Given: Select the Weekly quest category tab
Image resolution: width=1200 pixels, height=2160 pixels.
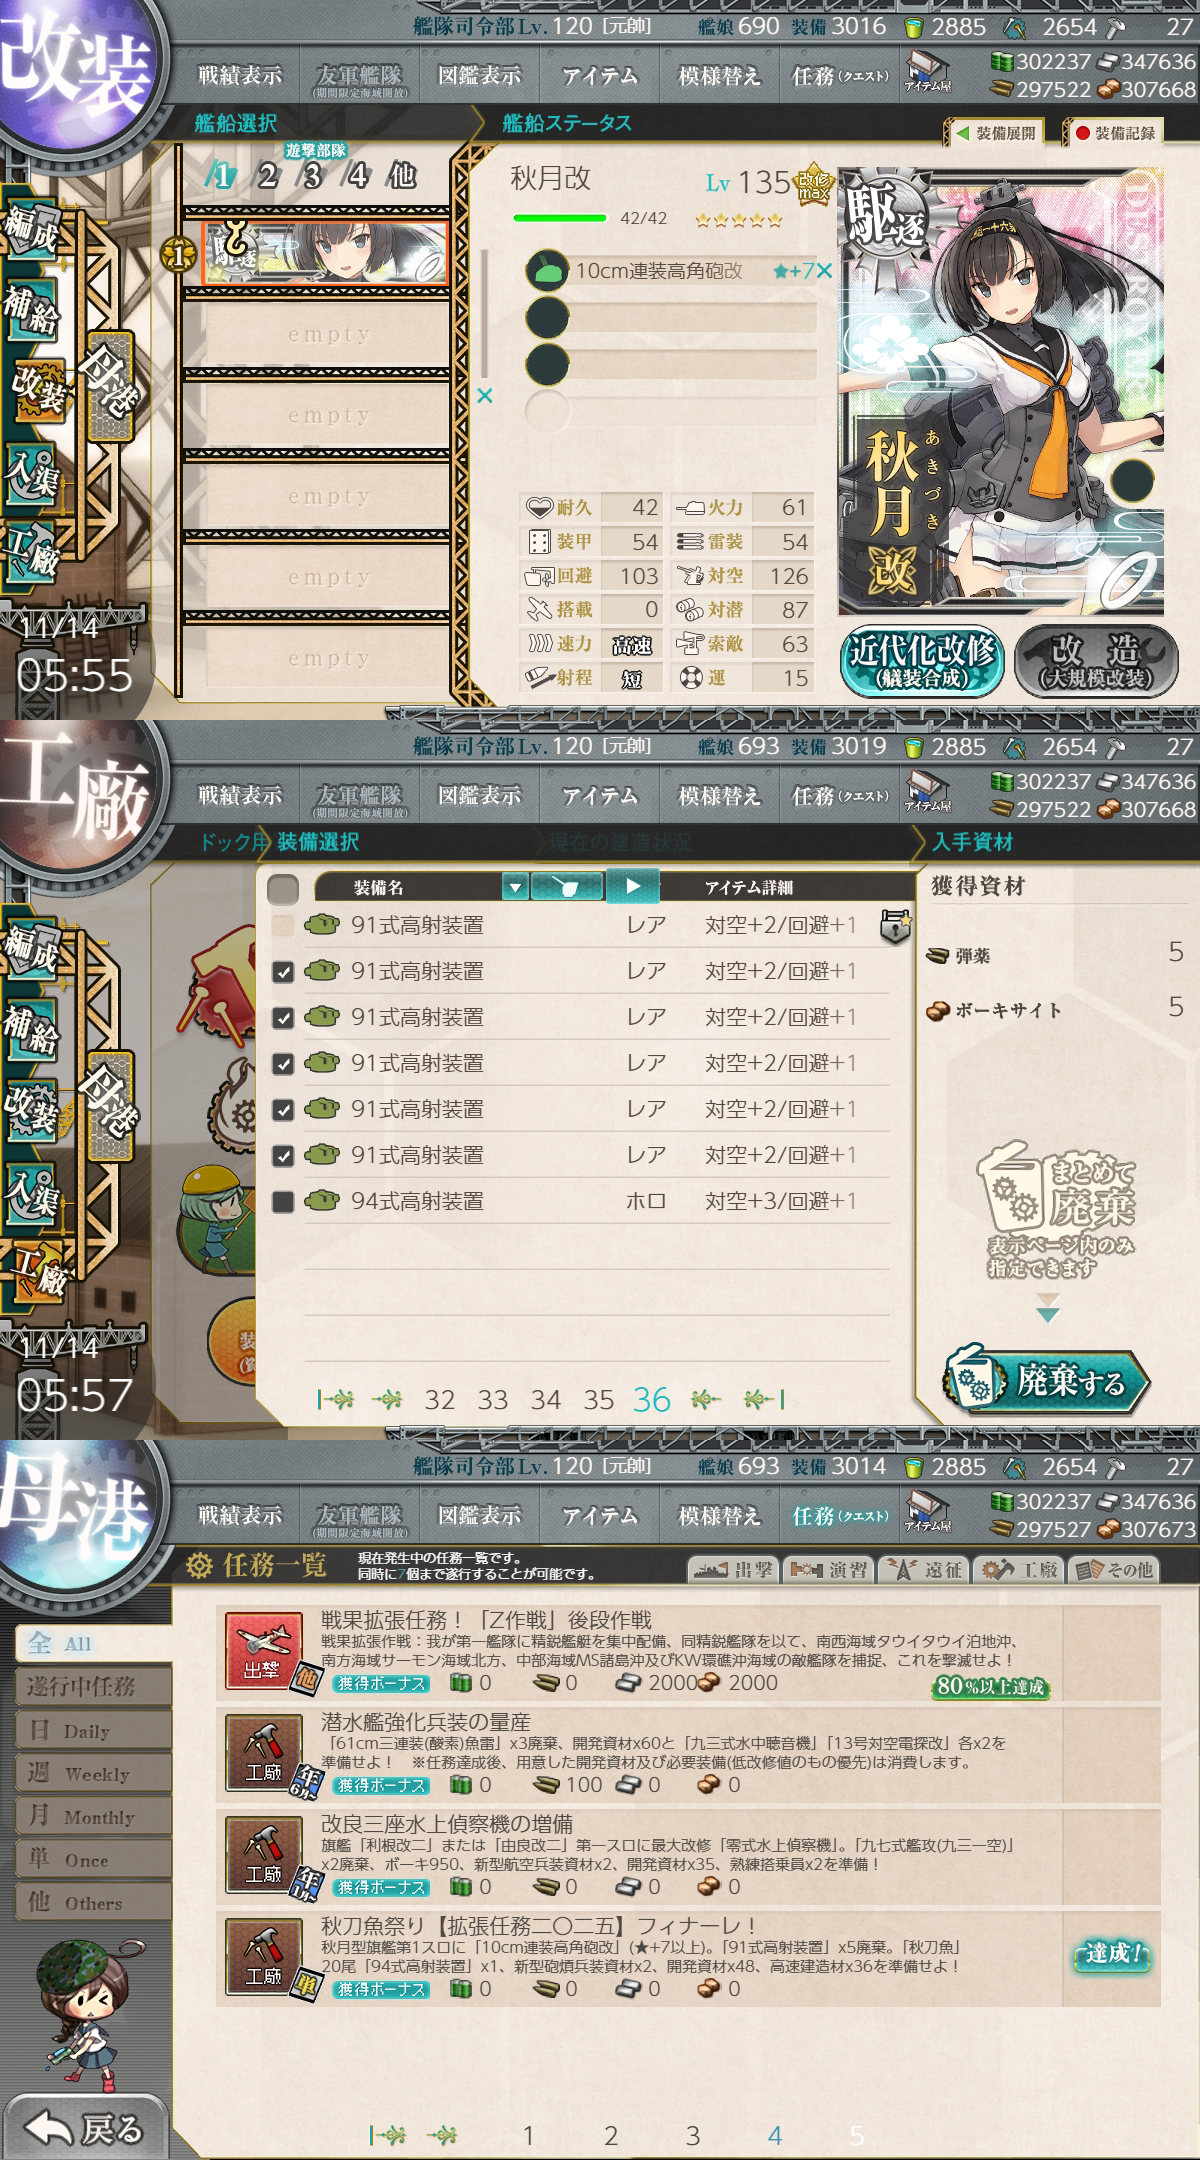Looking at the screenshot, I should point(92,1774).
